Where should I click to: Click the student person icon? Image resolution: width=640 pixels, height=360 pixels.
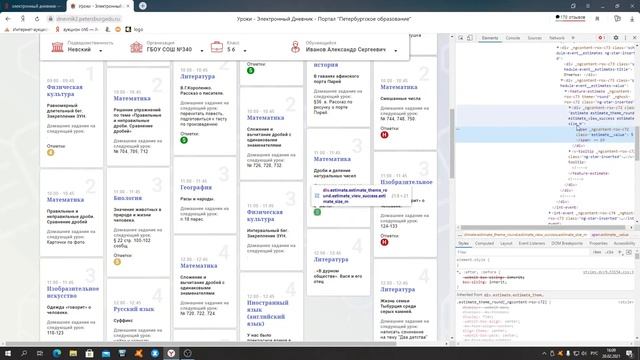coord(295,47)
